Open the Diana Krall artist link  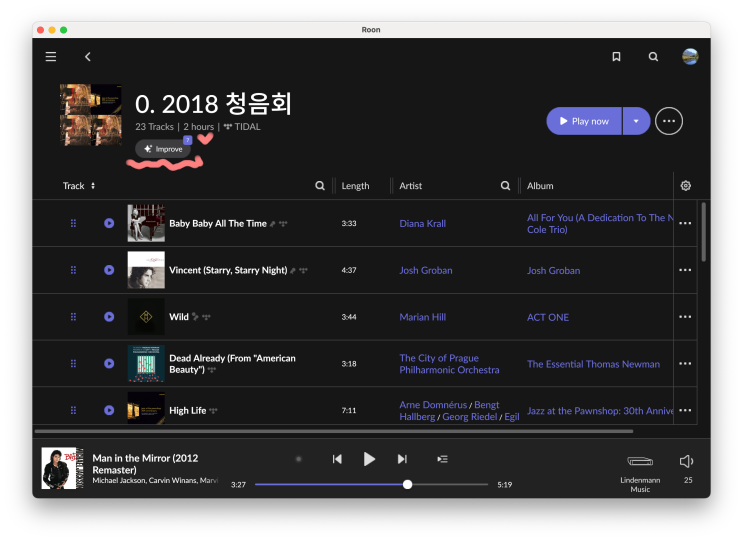tap(423, 224)
